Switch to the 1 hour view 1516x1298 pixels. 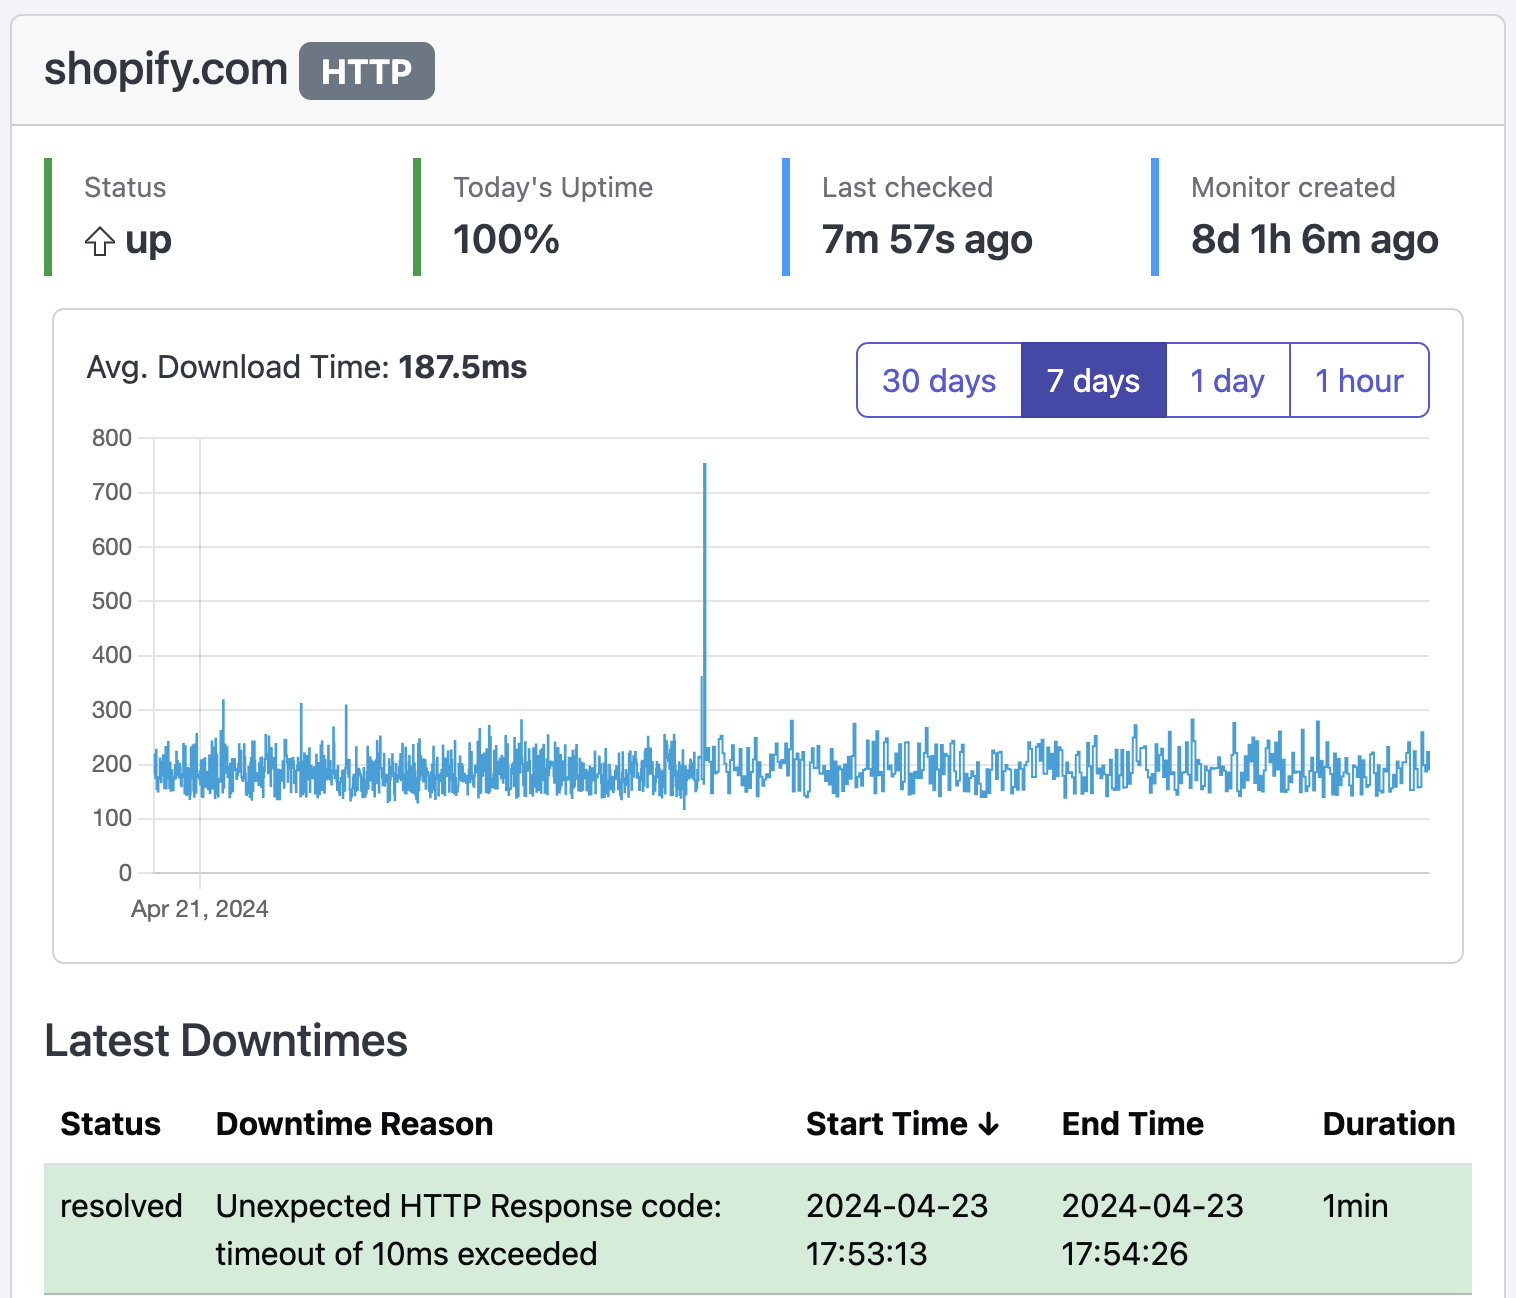[x=1359, y=380]
